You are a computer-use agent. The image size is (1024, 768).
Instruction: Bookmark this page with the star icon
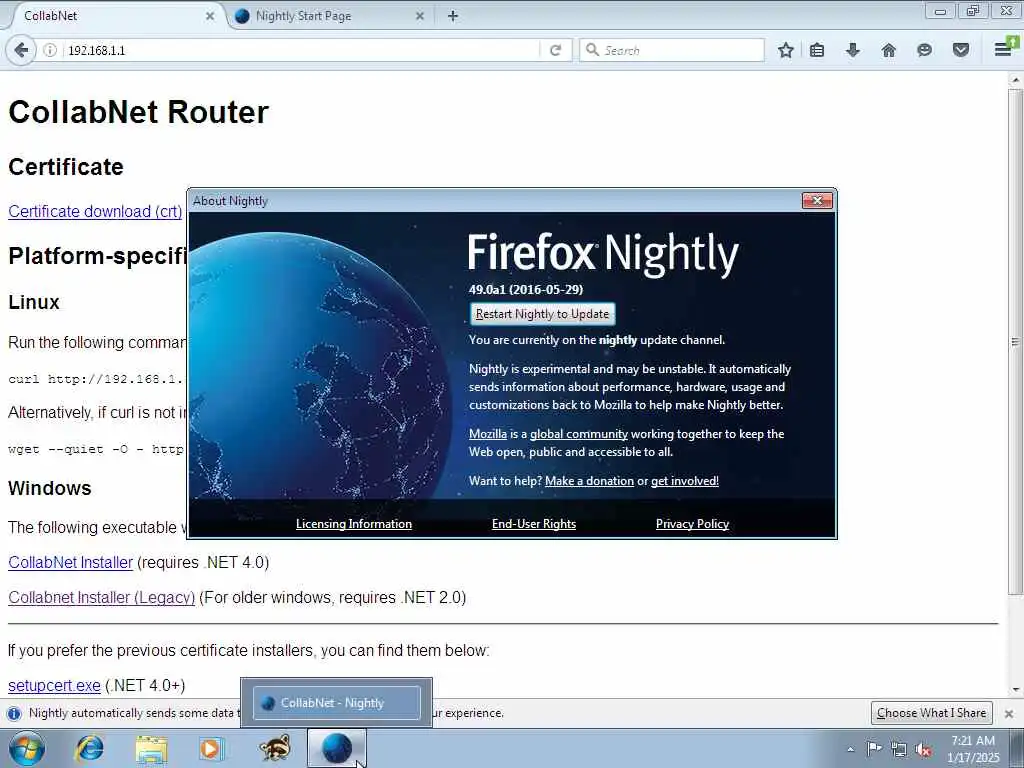point(786,50)
